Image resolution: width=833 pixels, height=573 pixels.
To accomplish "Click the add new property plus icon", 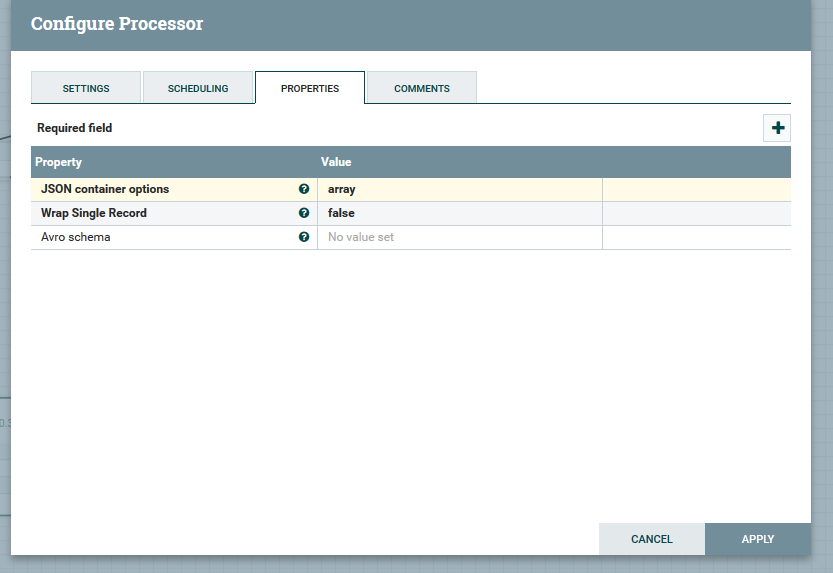I will pos(777,128).
